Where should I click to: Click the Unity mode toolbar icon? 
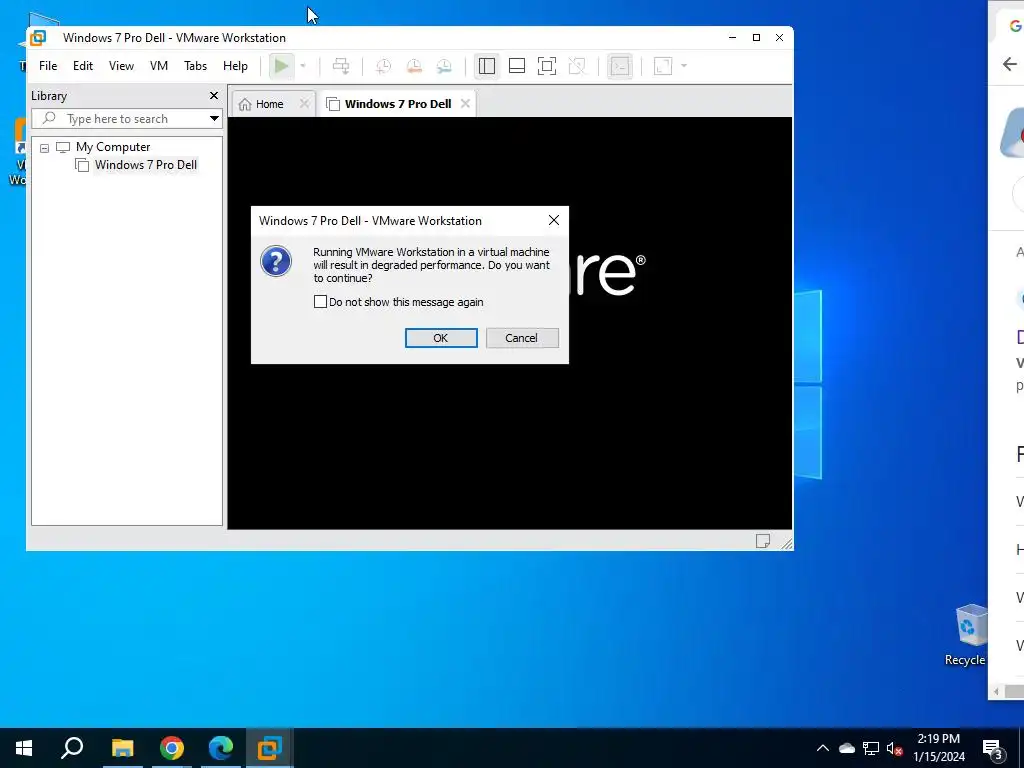tap(577, 66)
